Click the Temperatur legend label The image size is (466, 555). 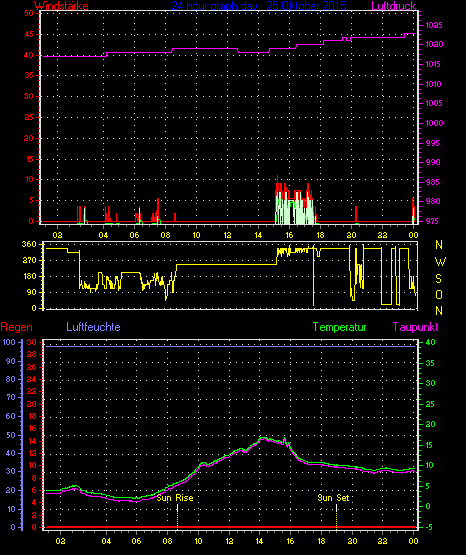(x=339, y=327)
